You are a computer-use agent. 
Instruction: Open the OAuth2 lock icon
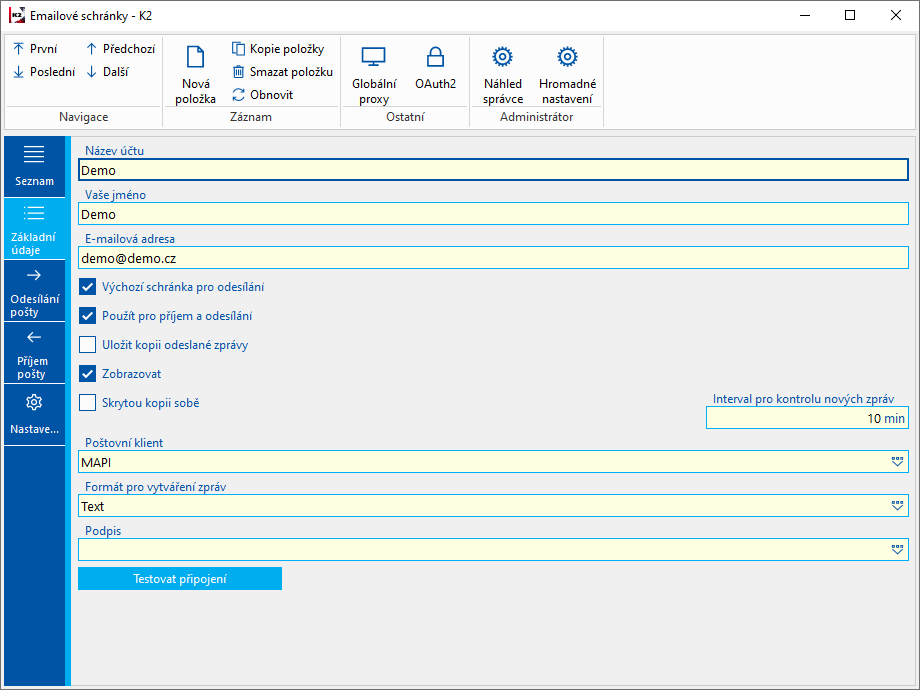[x=435, y=57]
